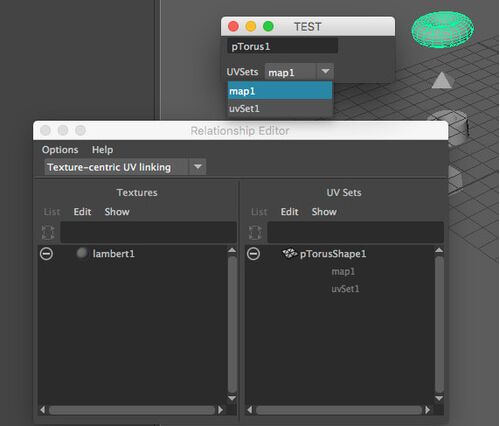
Task: Select uvSet1 under pTorusShape1 in UV Sets
Action: coord(345,289)
